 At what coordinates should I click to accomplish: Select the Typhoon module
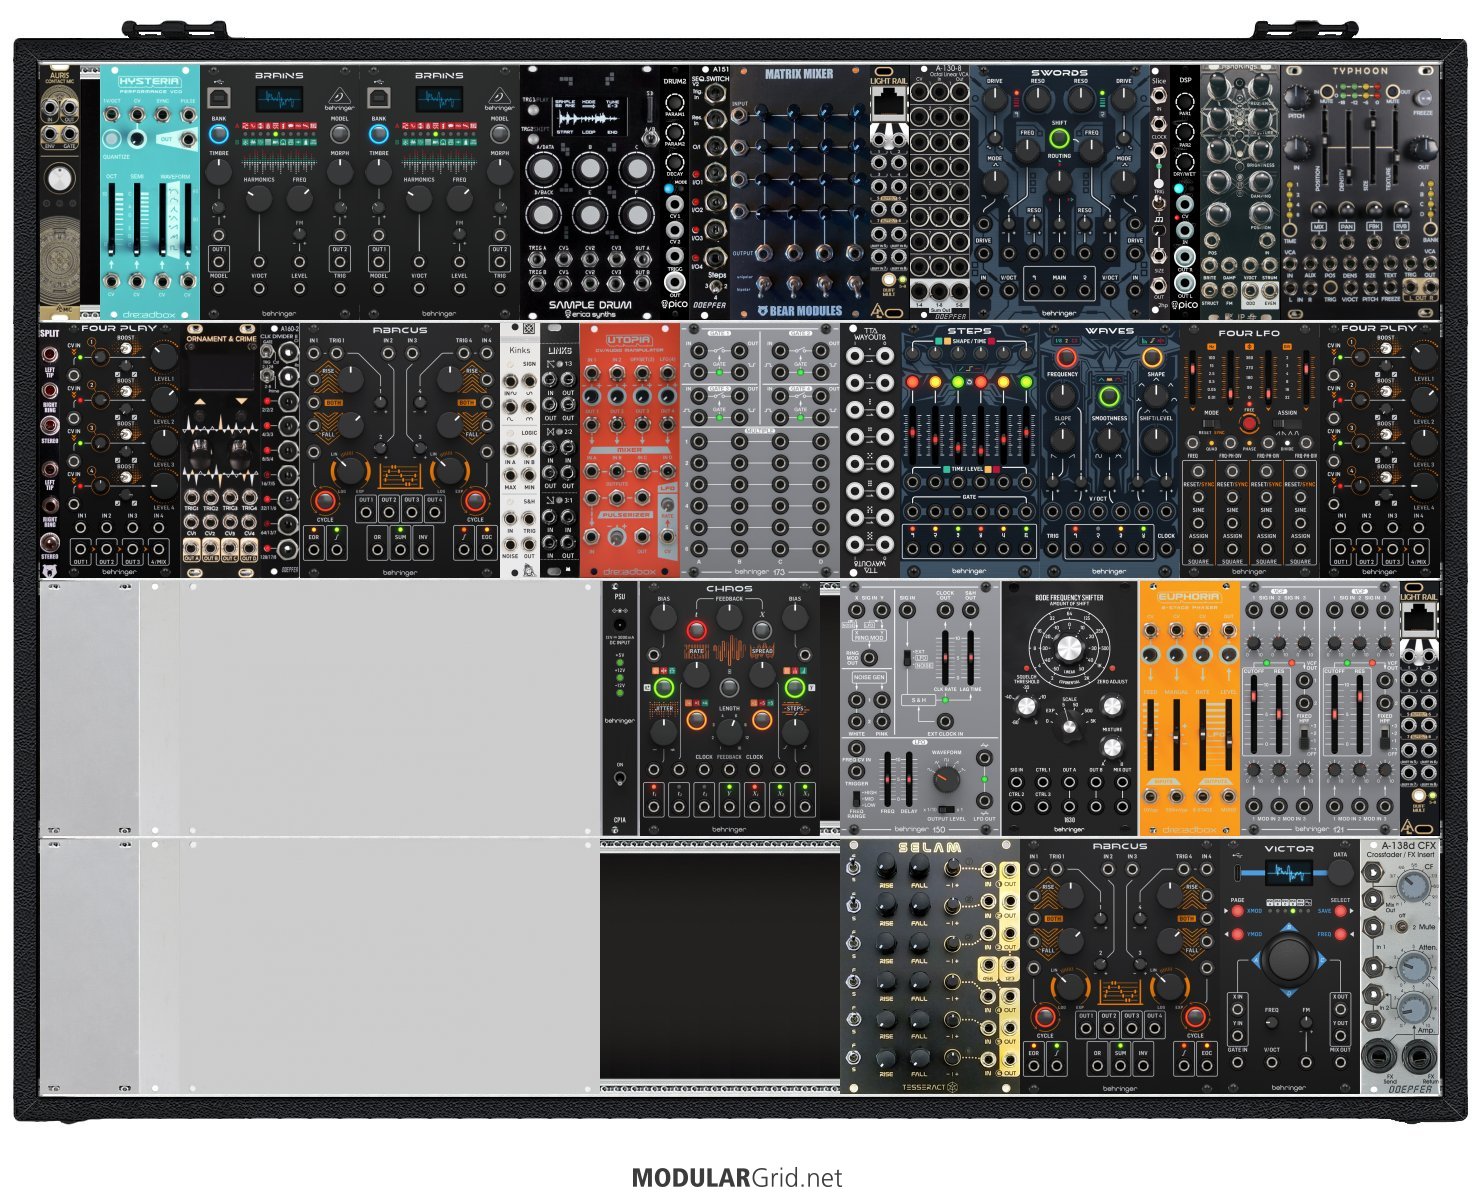click(1360, 193)
